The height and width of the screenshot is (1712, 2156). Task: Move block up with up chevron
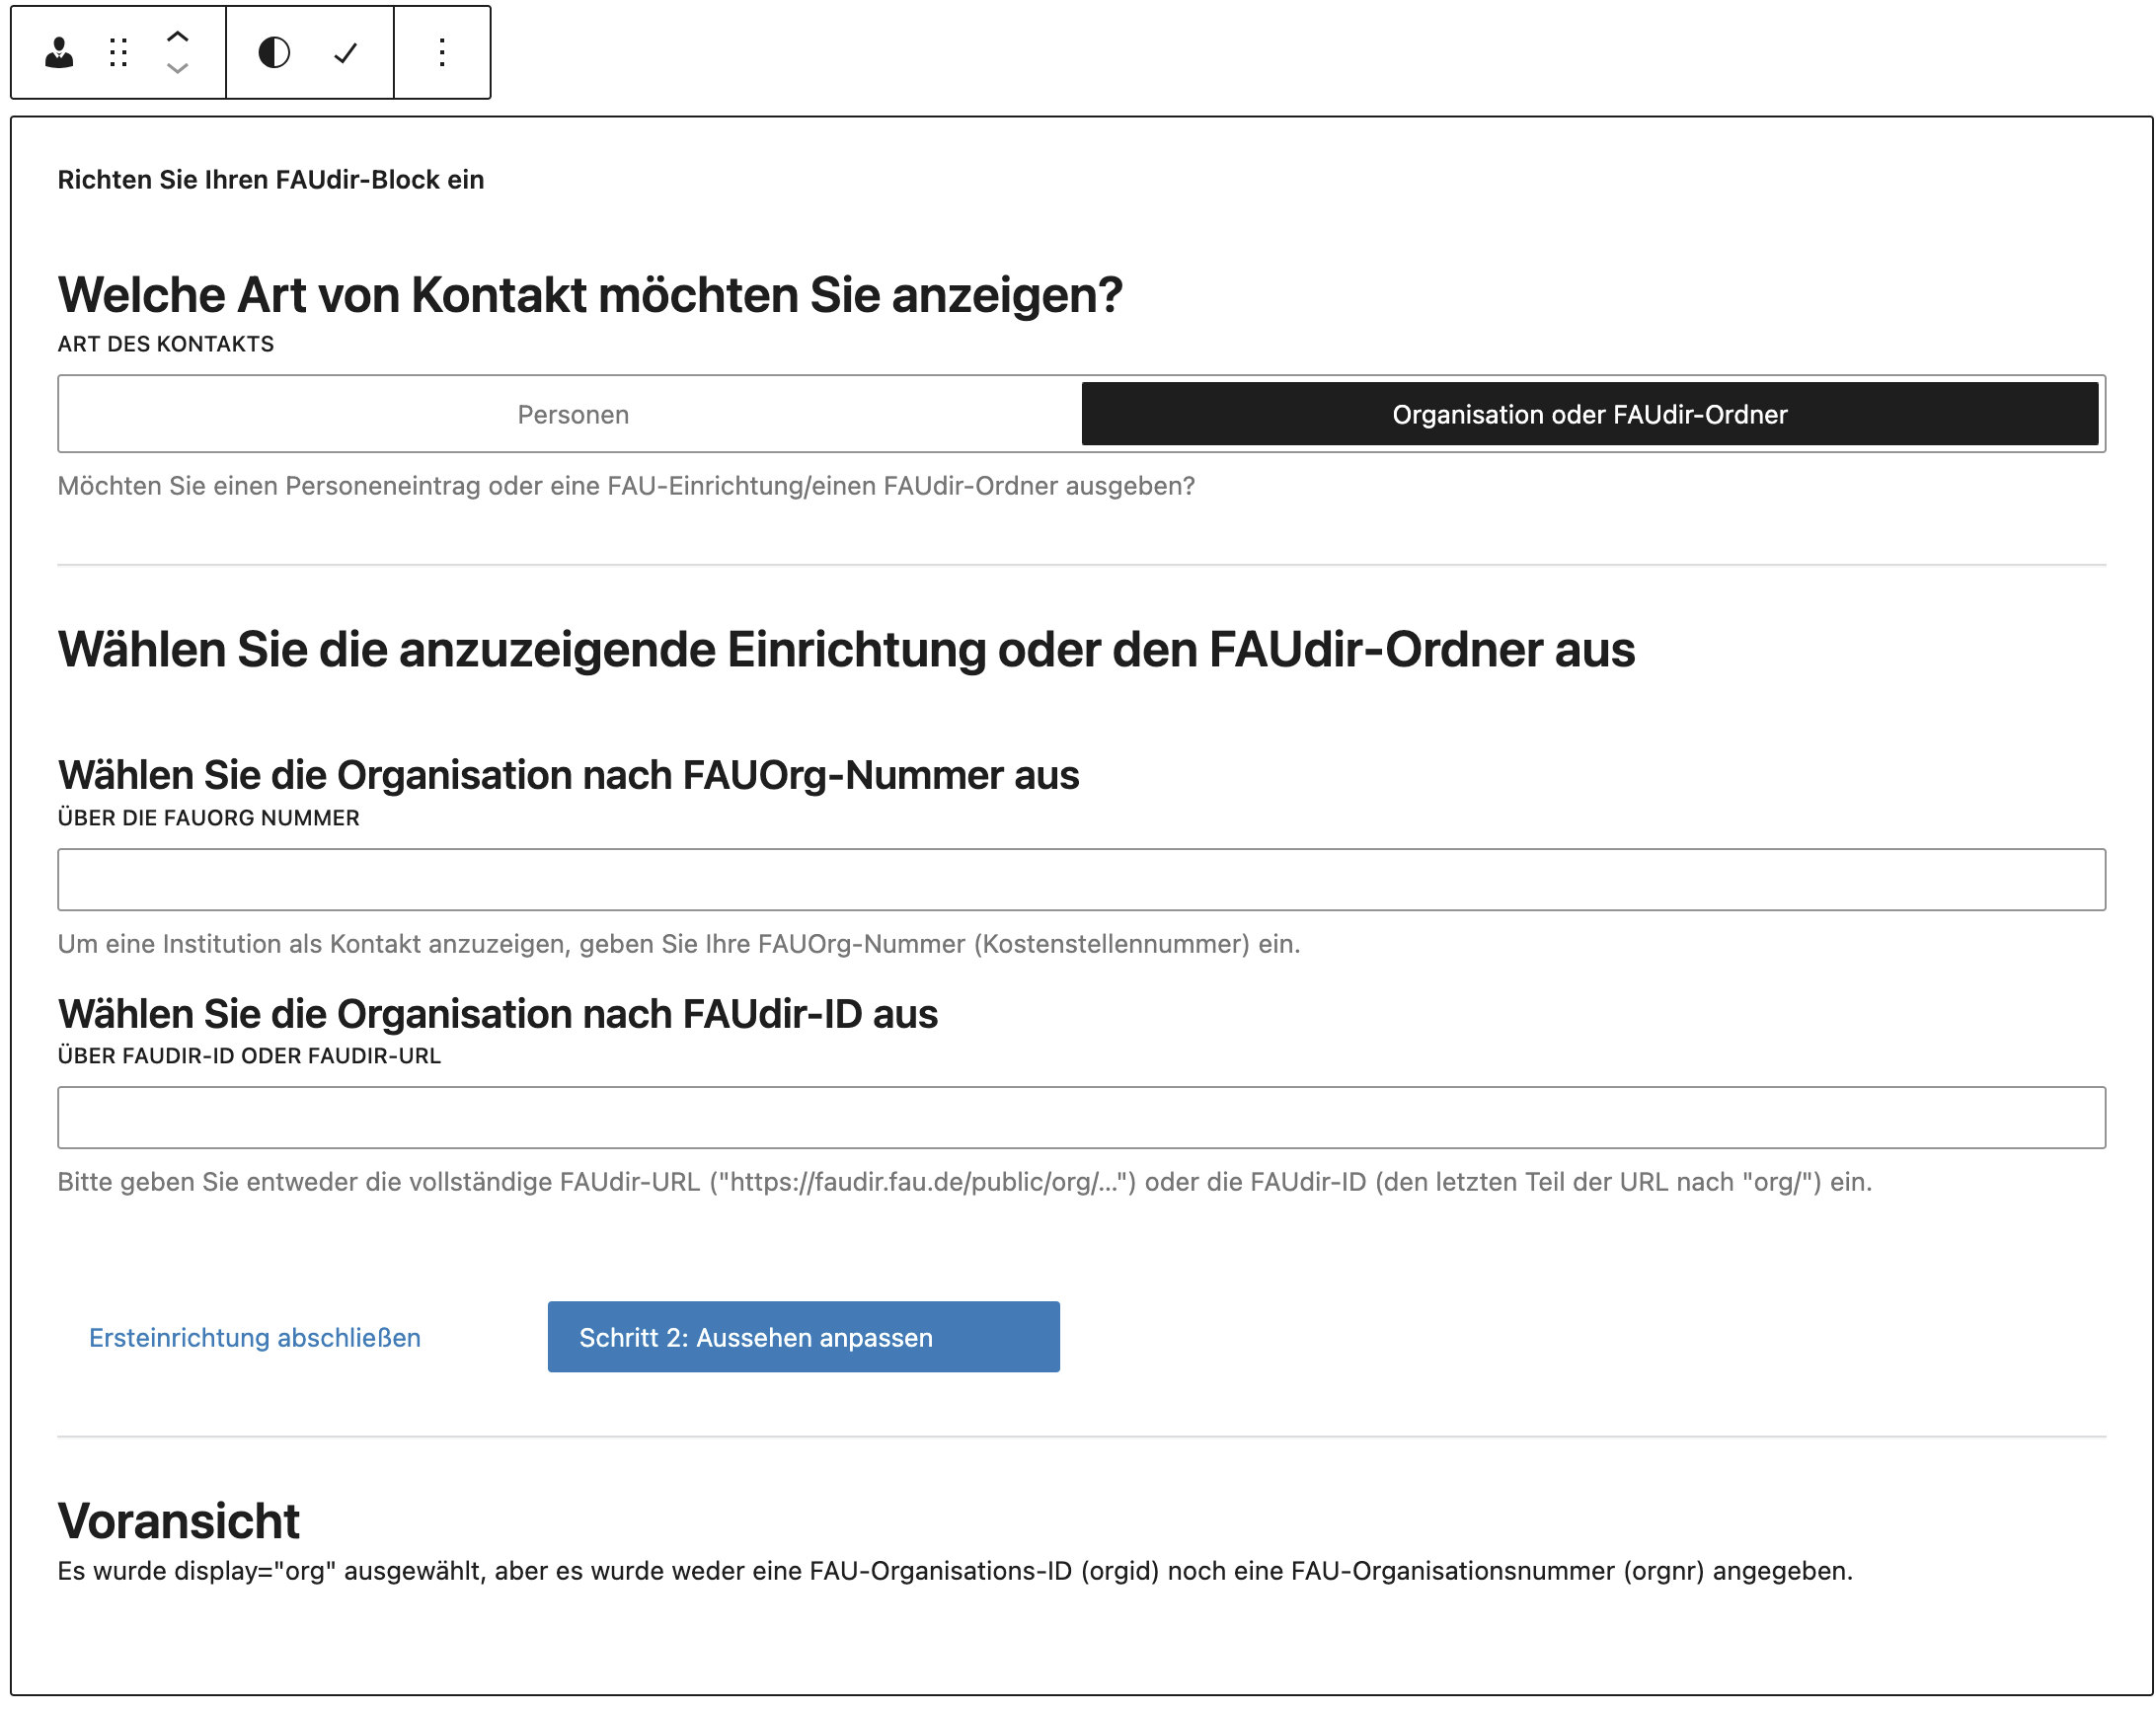(177, 36)
